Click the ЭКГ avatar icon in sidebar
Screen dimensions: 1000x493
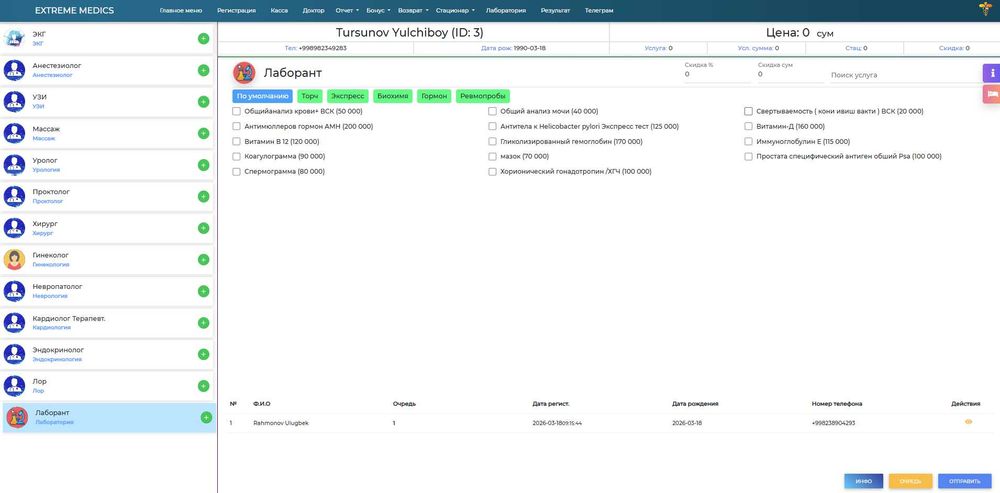[14, 38]
